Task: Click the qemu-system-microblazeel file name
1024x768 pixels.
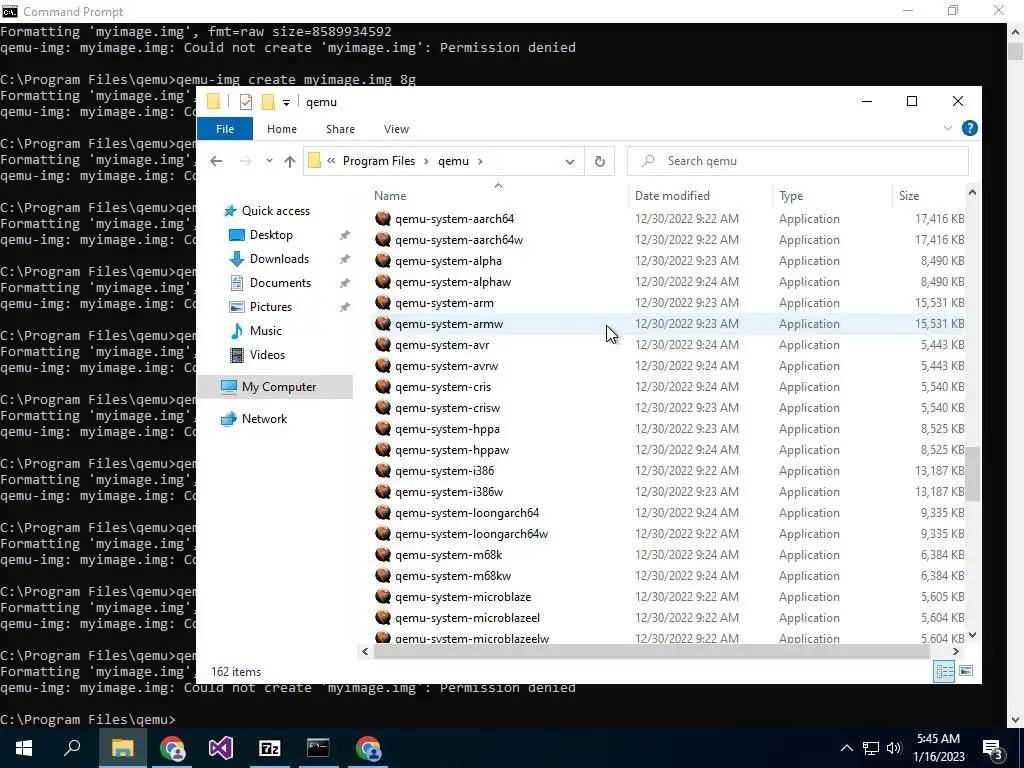Action: click(x=468, y=617)
